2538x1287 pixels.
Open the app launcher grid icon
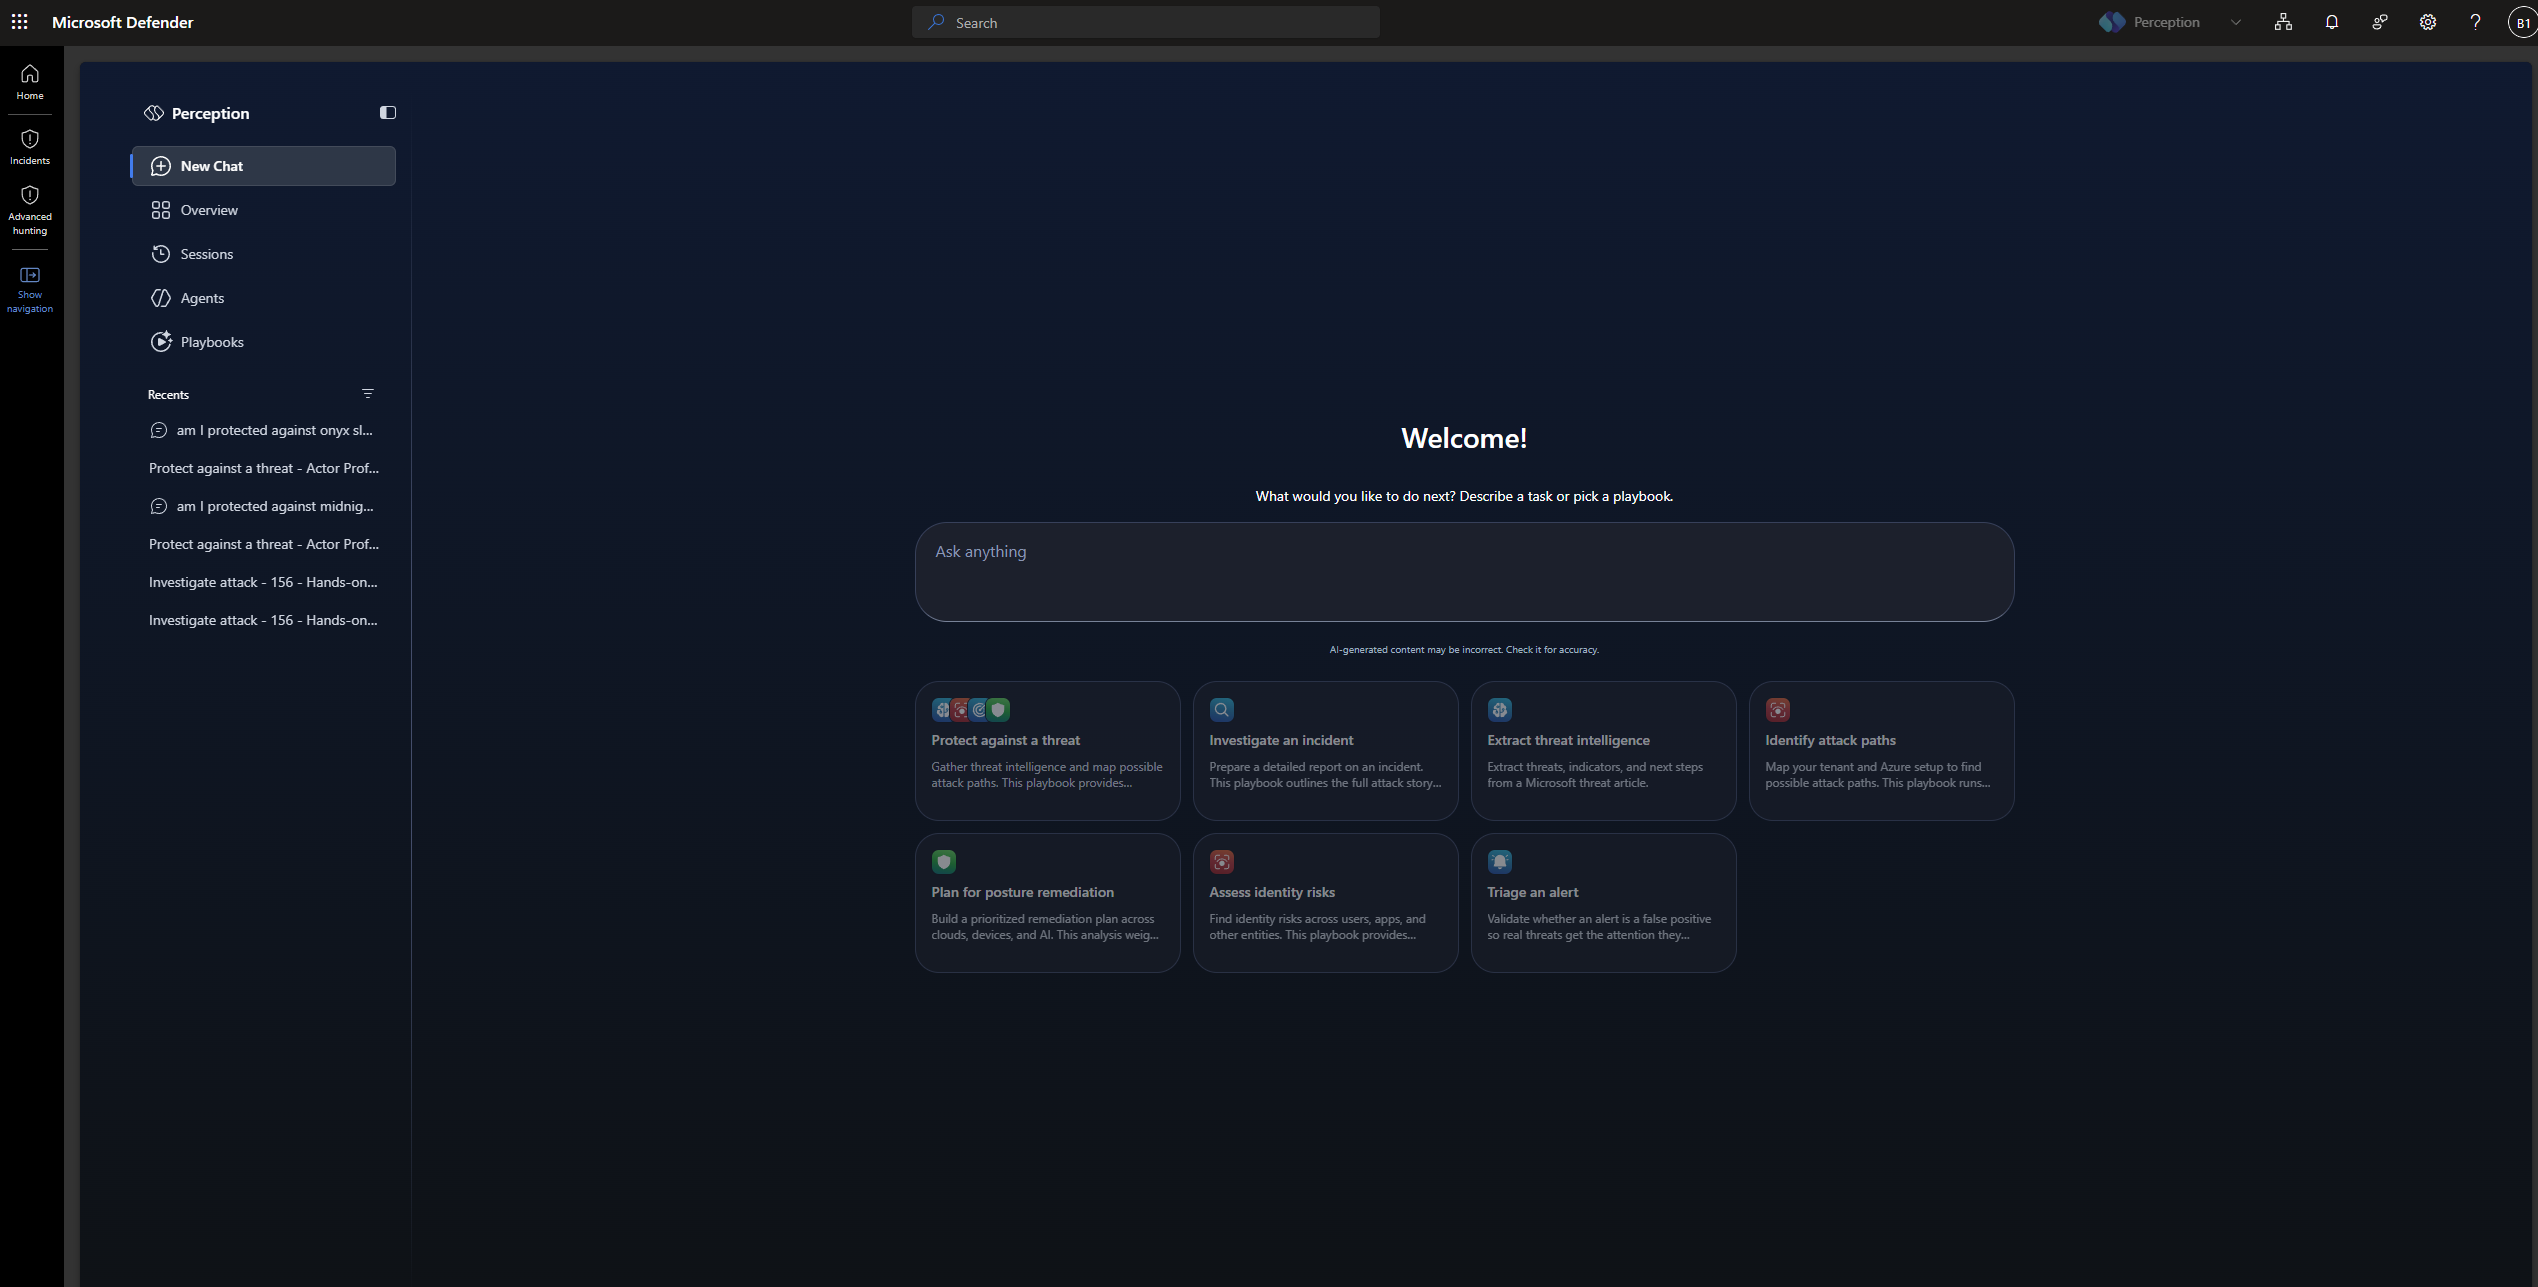pyautogui.click(x=19, y=21)
